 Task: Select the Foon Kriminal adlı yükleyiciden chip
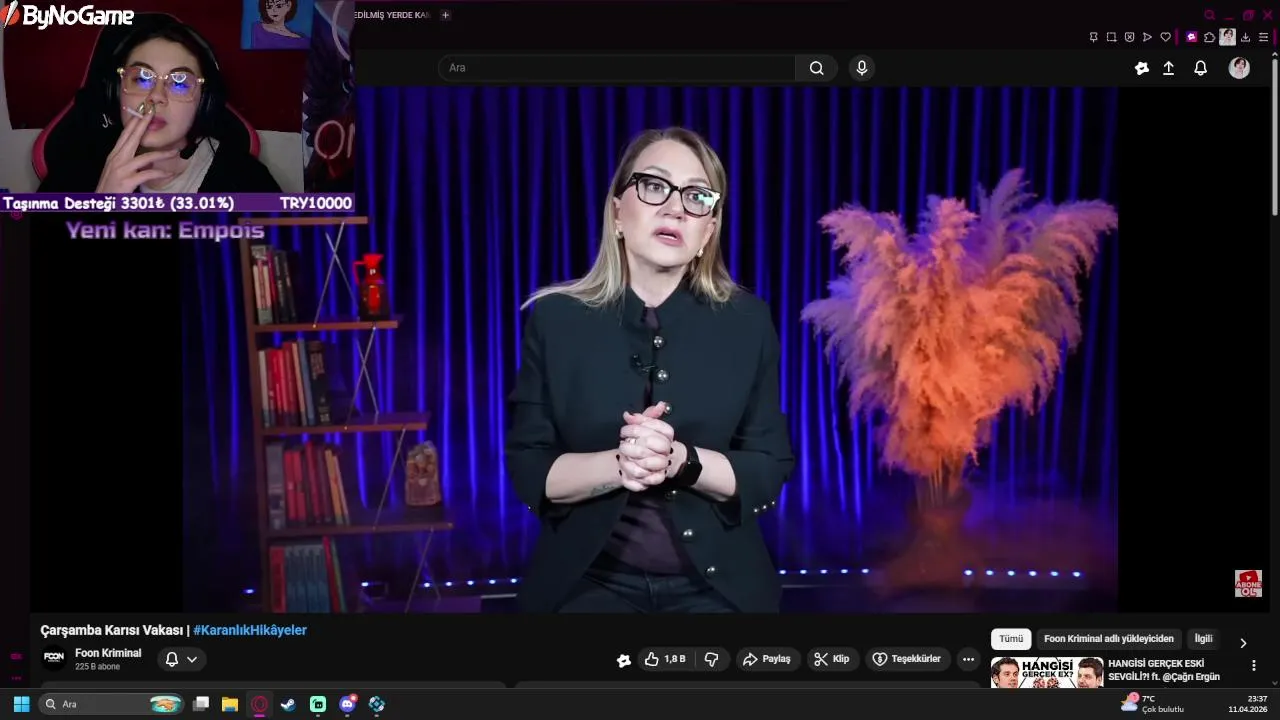tap(1108, 639)
